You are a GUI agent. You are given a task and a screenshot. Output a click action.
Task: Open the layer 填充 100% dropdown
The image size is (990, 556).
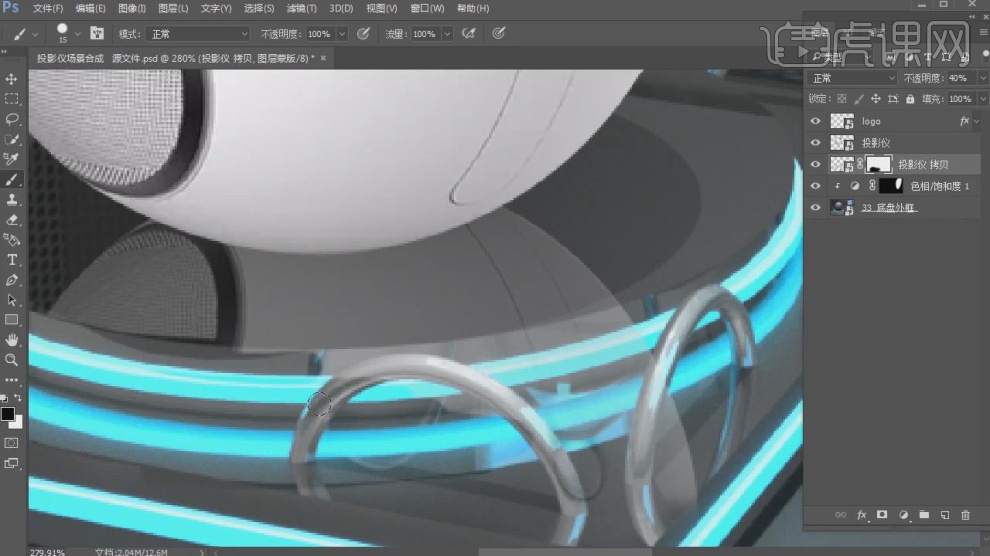tap(983, 99)
